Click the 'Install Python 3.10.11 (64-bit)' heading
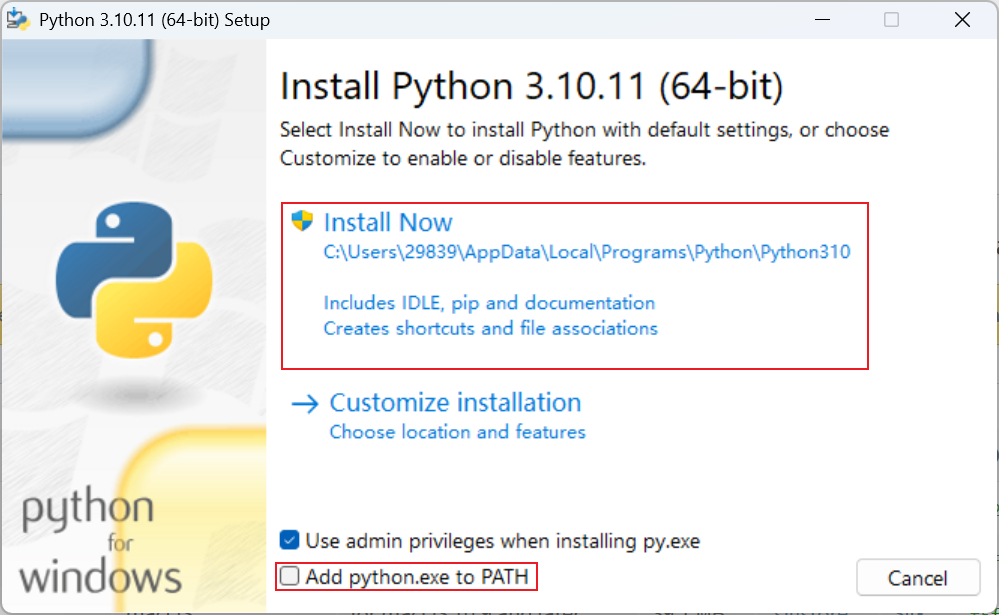 (531, 86)
